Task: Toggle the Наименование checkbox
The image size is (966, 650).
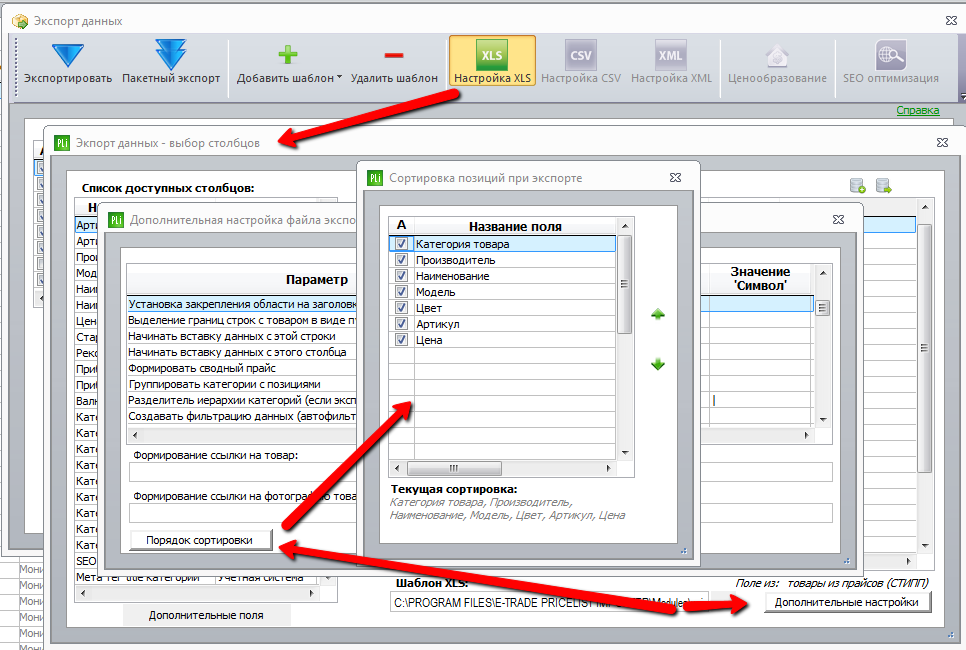Action: click(x=401, y=276)
